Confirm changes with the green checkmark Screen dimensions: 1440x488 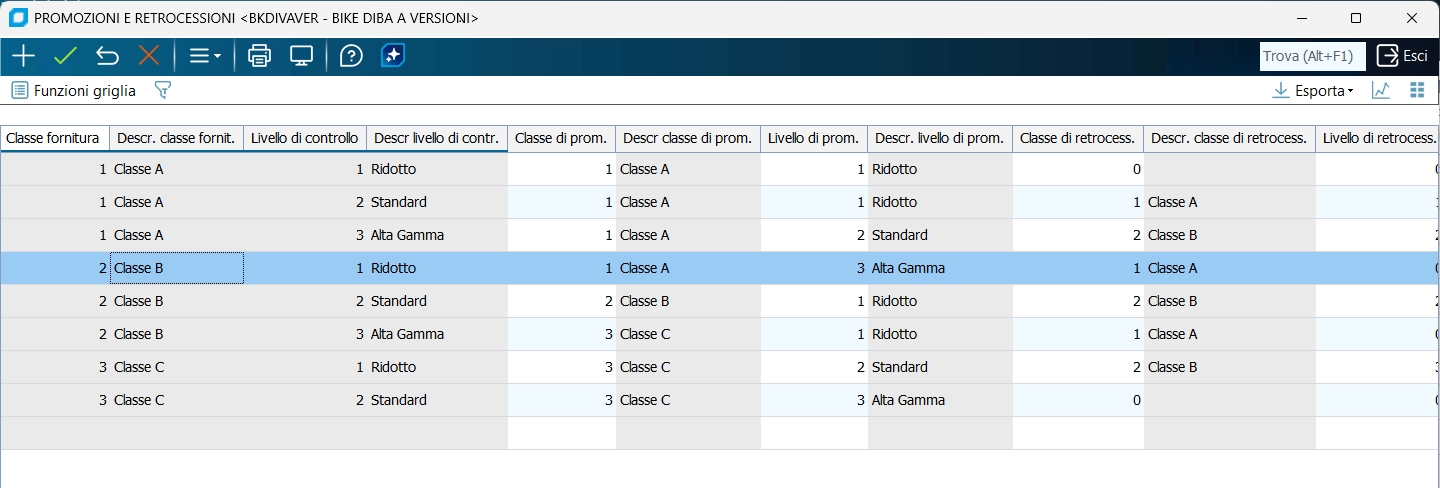coord(65,56)
